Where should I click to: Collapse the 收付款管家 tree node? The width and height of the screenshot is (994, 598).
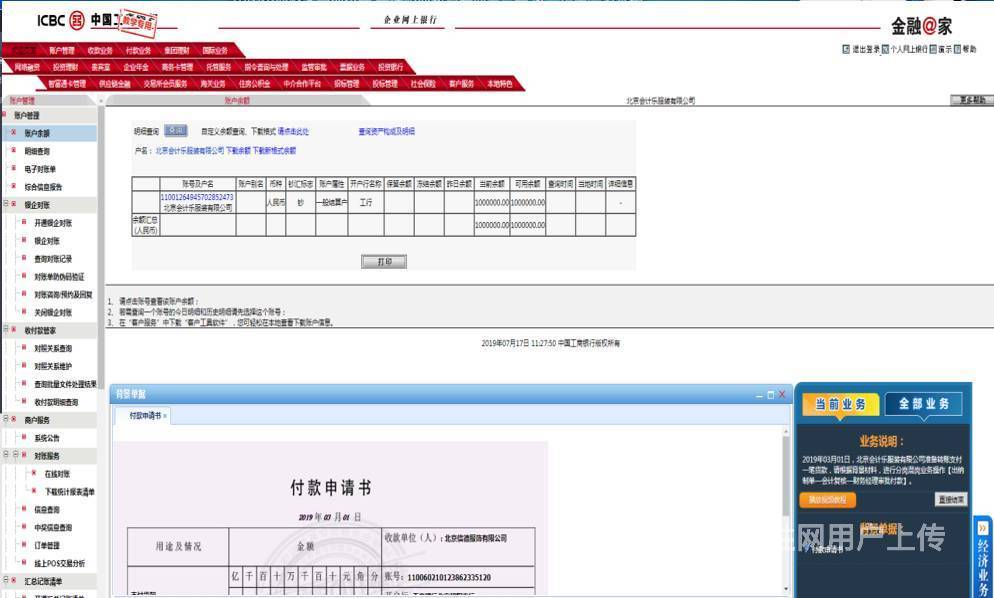[x=6, y=330]
